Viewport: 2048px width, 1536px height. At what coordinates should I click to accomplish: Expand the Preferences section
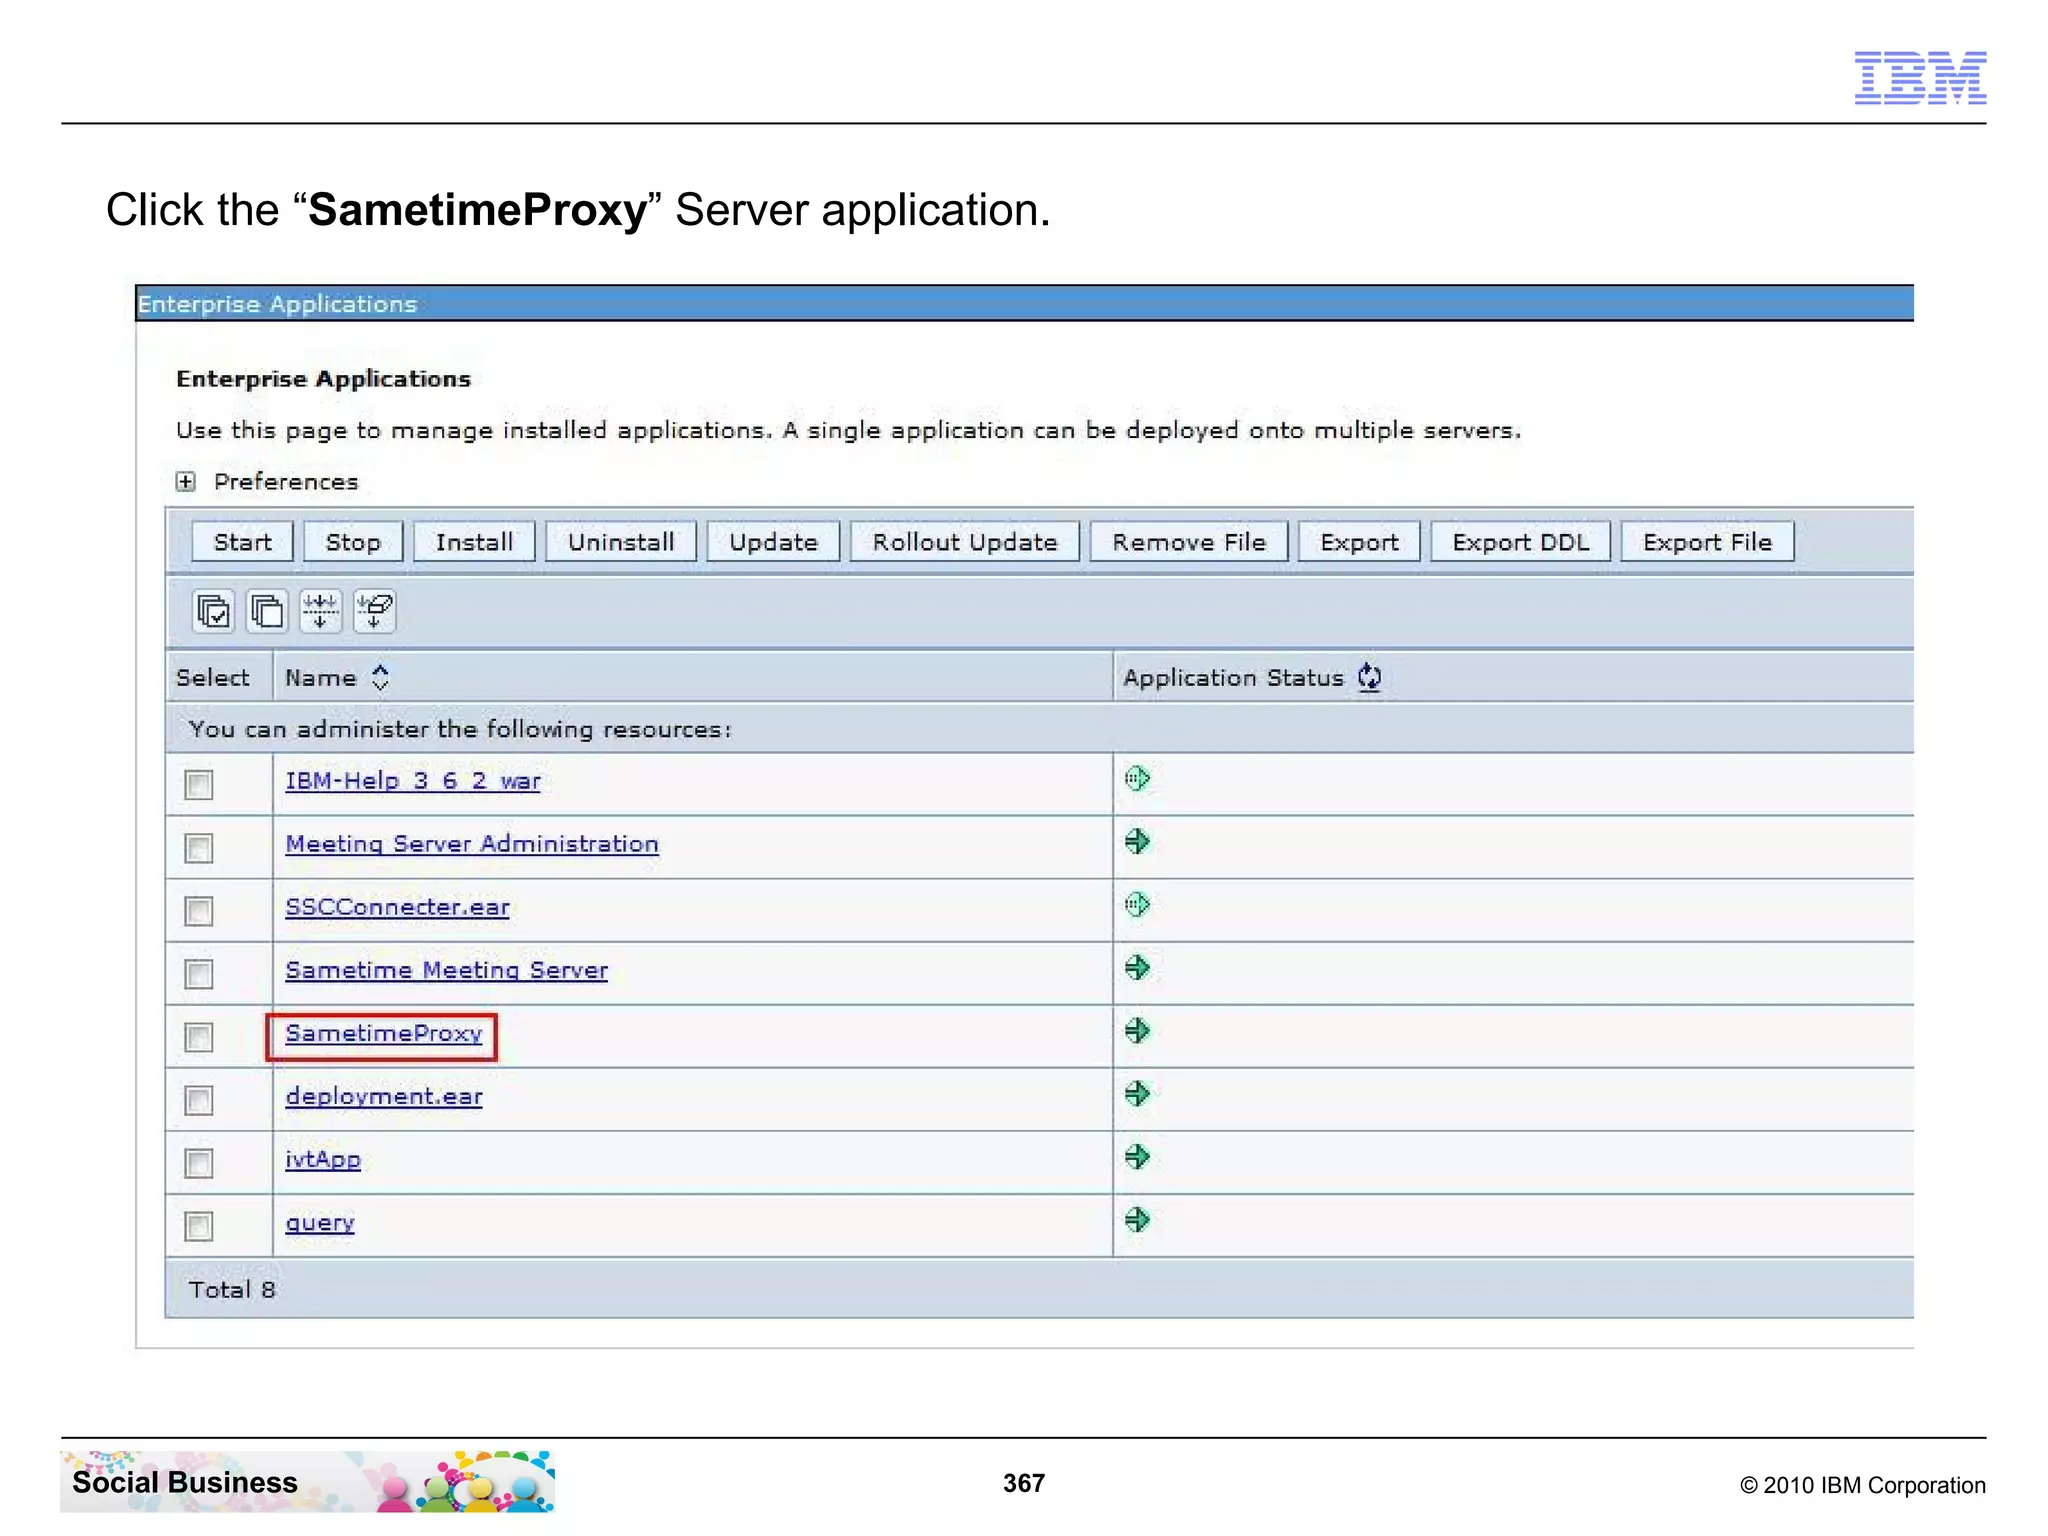pyautogui.click(x=185, y=482)
